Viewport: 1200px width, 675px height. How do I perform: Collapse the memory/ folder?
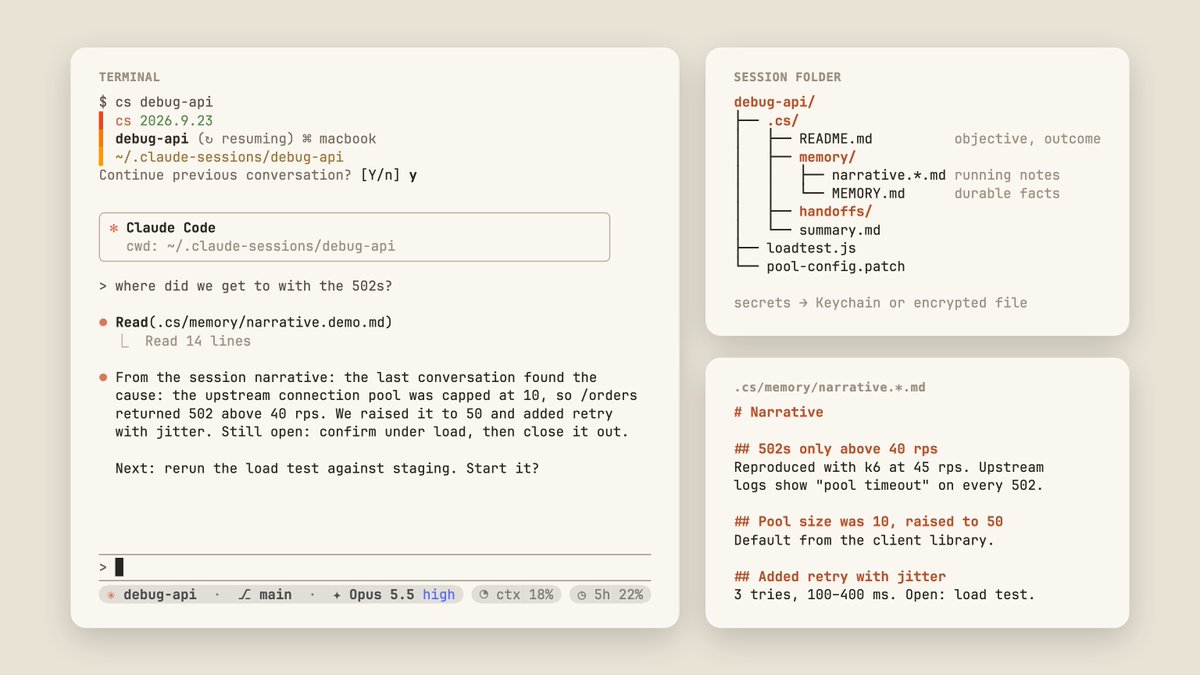point(827,157)
